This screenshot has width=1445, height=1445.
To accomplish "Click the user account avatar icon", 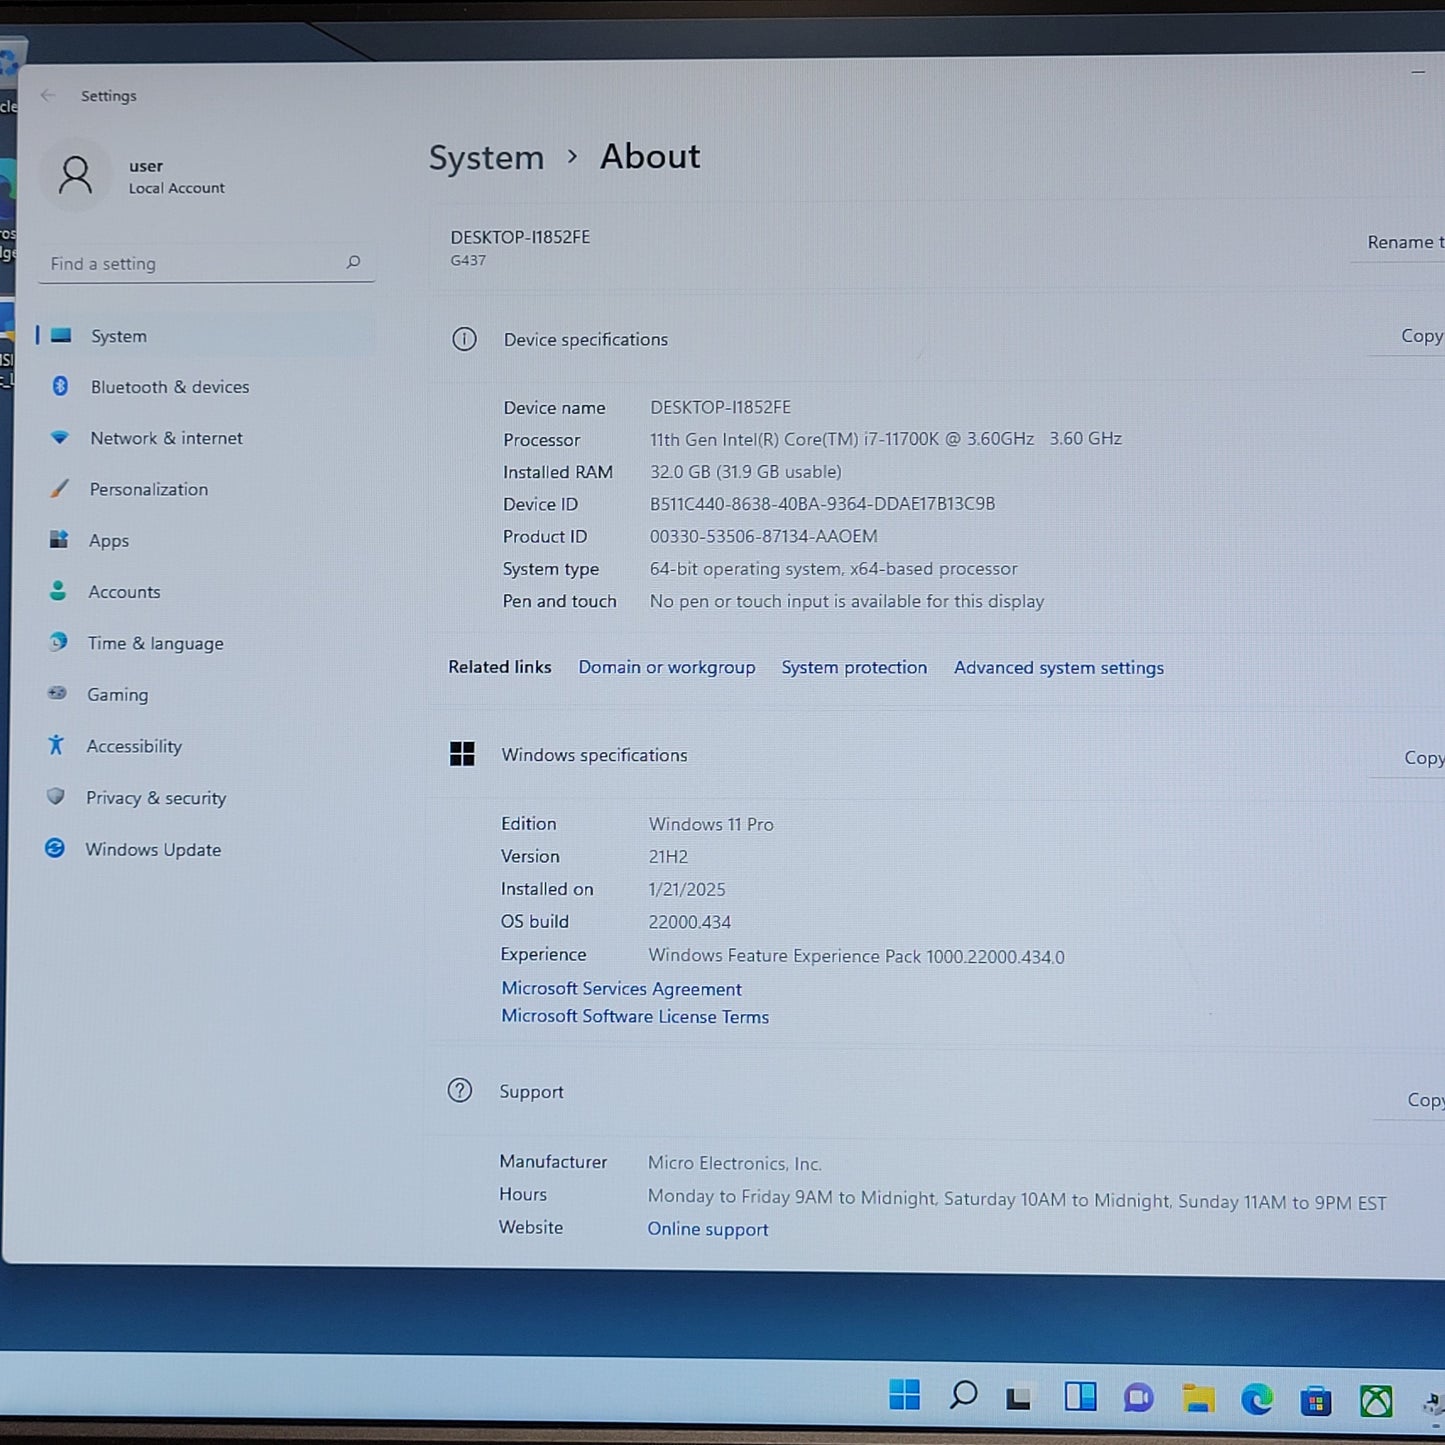I will point(75,175).
